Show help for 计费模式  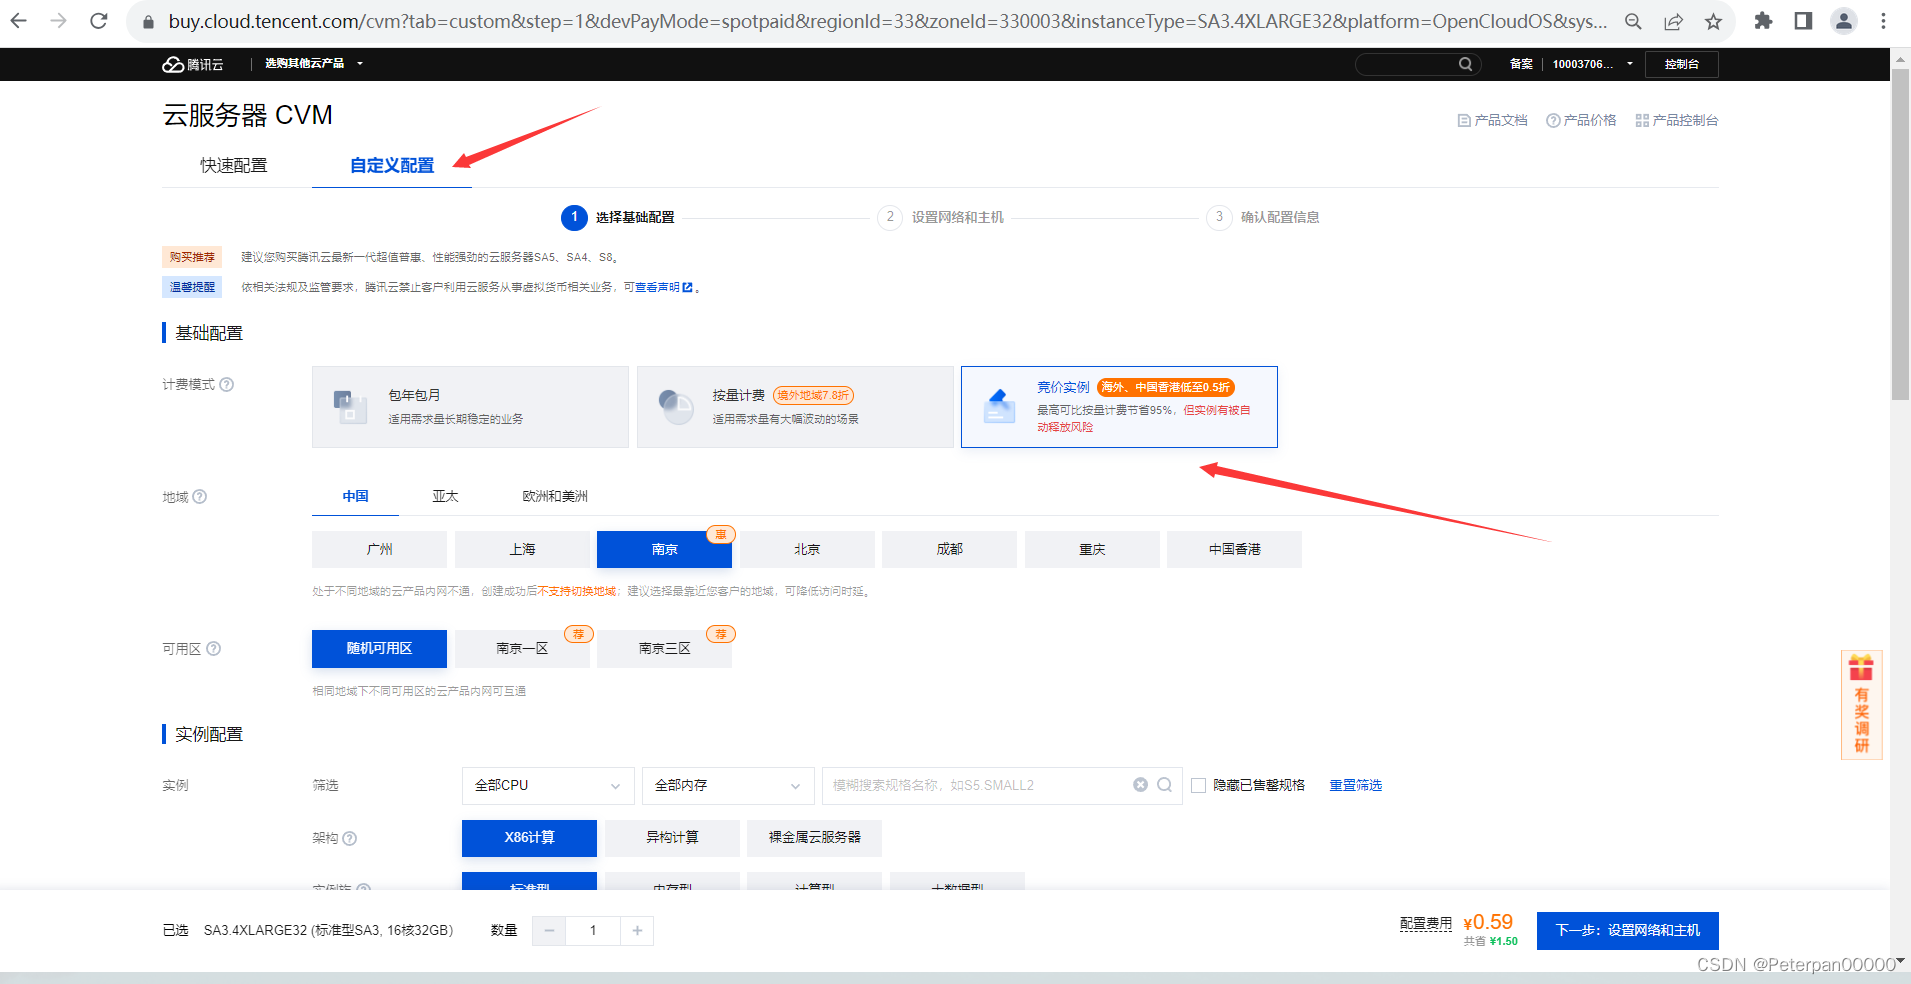click(227, 384)
